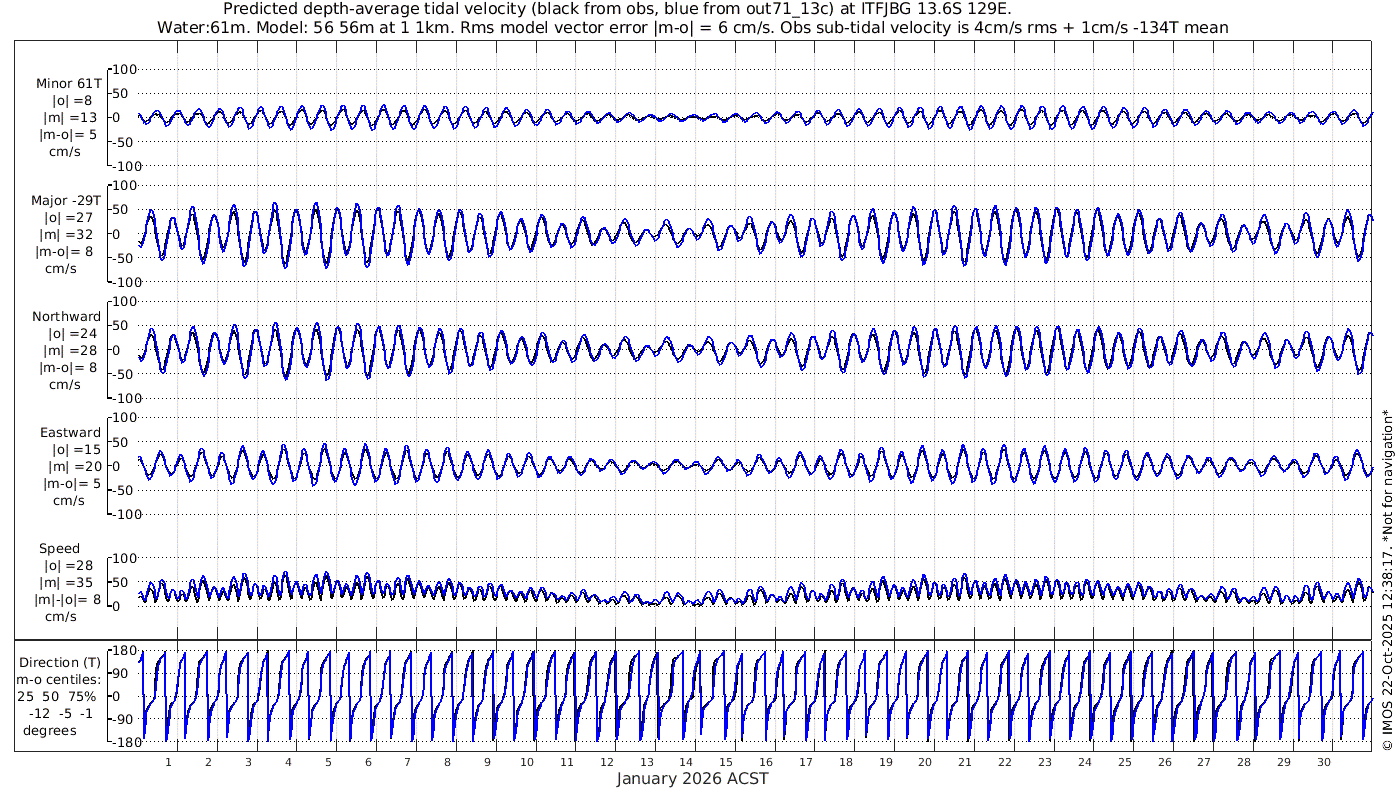
Task: Click '|m-o|= 8' under Major -29T
Action: pos(66,251)
